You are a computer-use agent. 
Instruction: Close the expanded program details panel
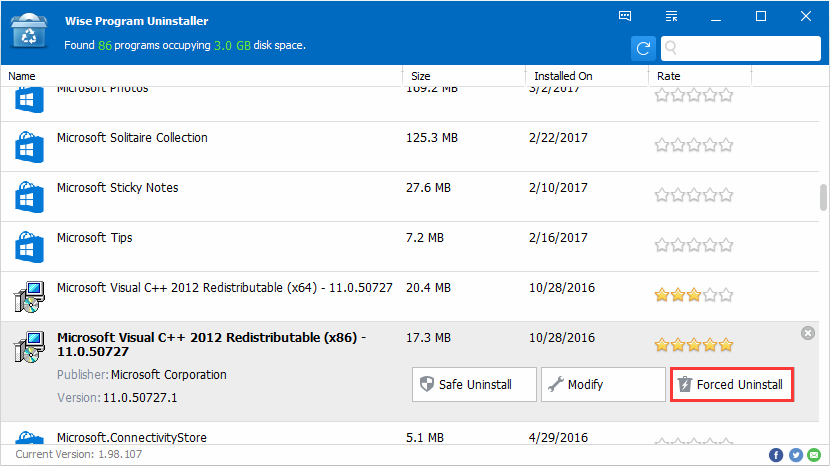808,333
